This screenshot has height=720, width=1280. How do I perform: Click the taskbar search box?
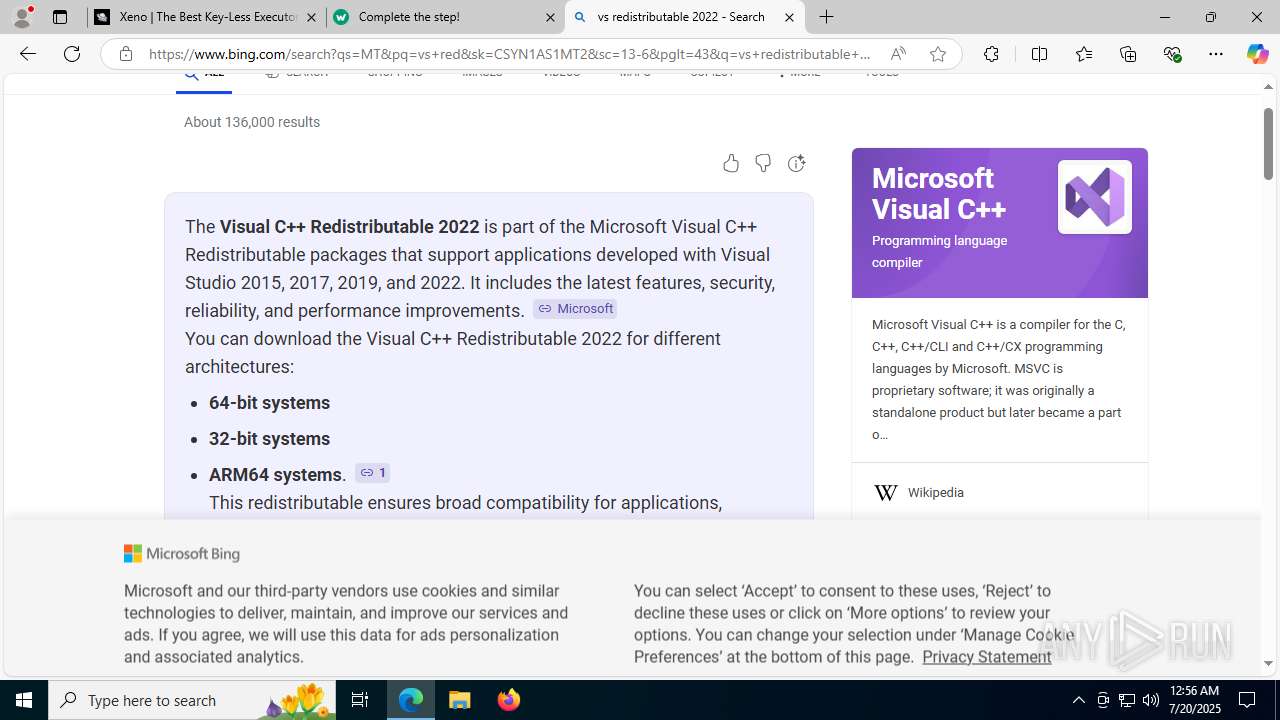(192, 700)
